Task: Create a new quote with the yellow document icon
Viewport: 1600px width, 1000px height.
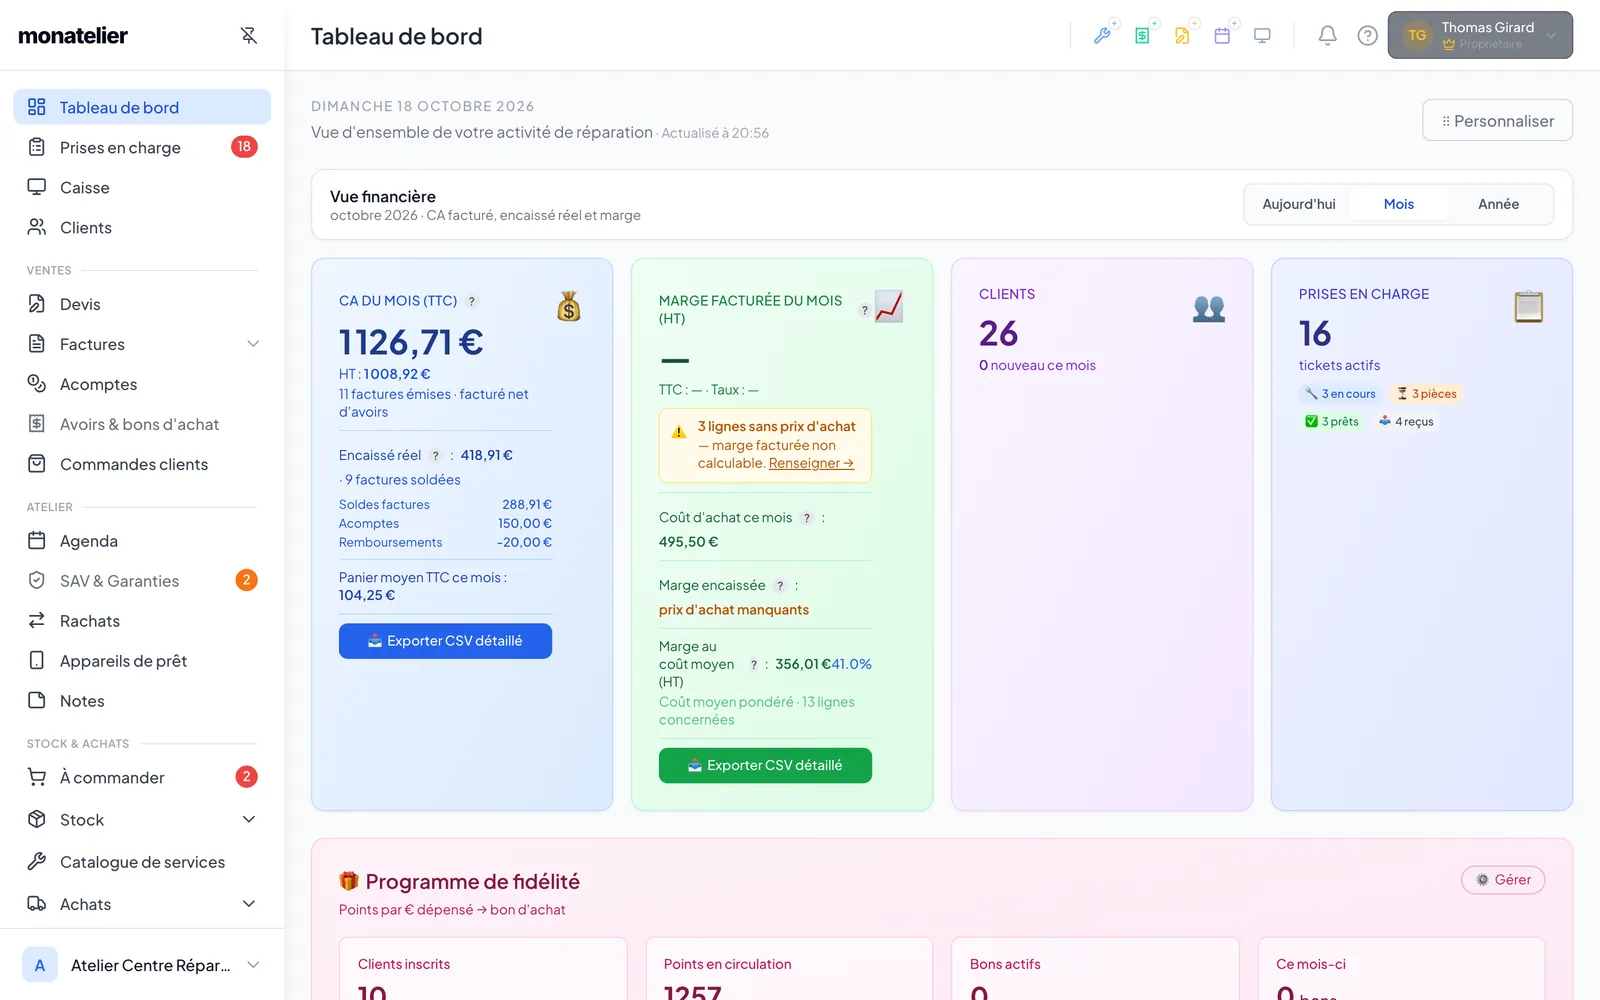Action: pyautogui.click(x=1183, y=36)
